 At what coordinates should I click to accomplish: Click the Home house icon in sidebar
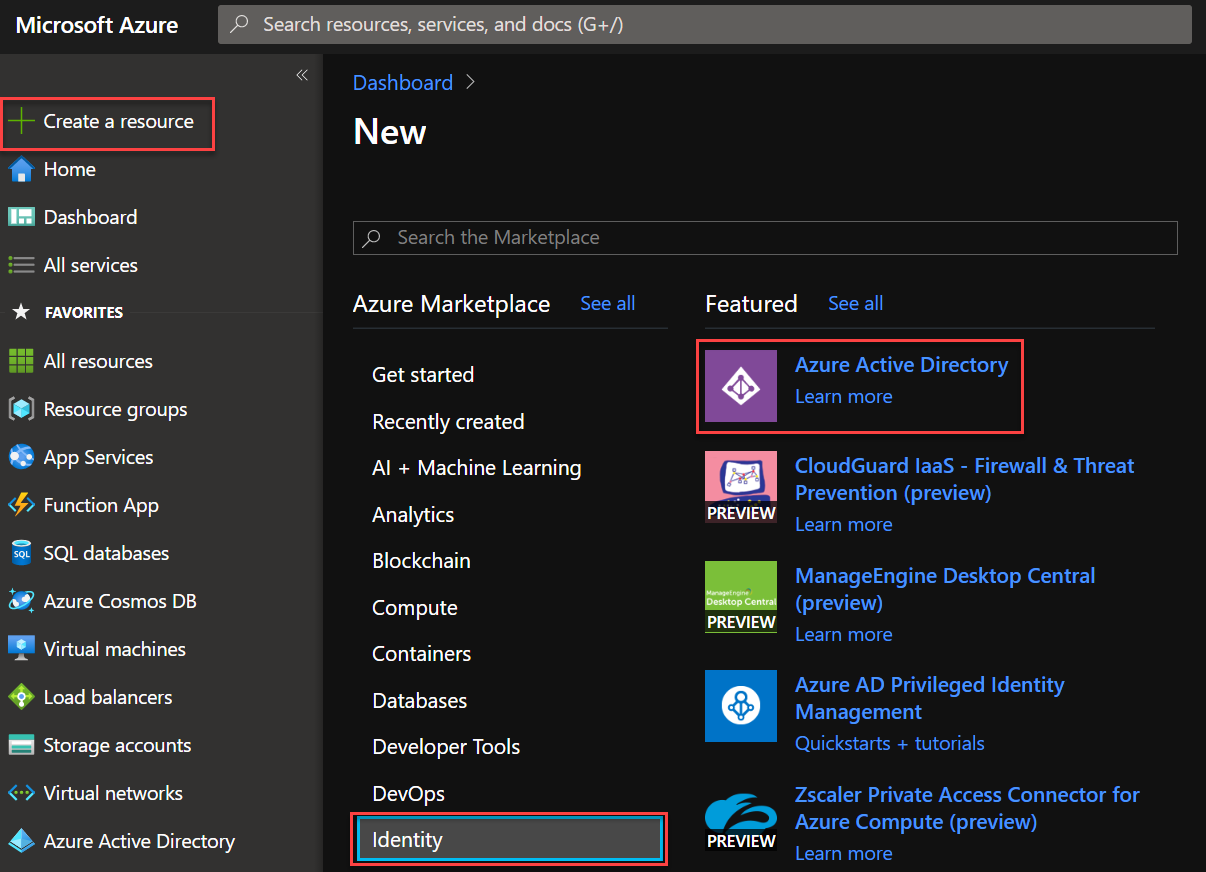tap(21, 170)
